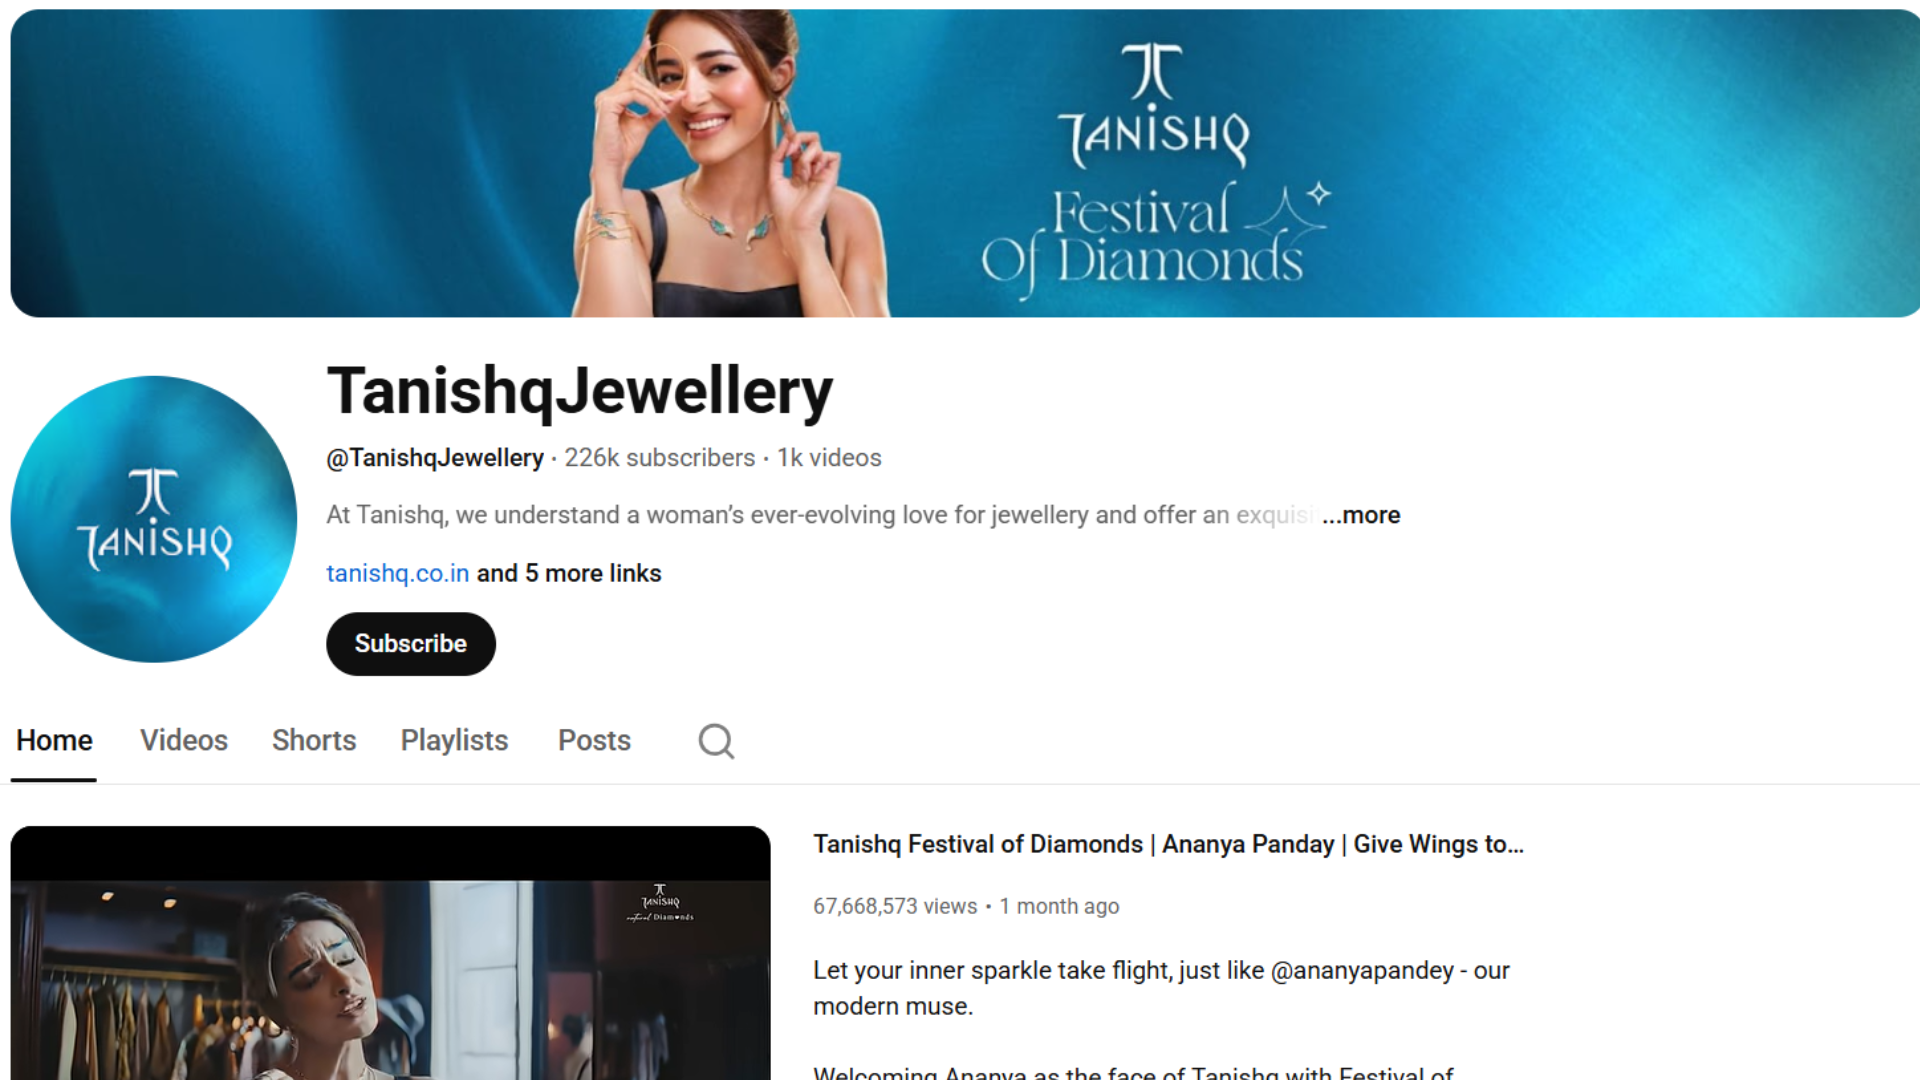Open the channel search magnifier icon
The width and height of the screenshot is (1920, 1080).
[x=716, y=741]
